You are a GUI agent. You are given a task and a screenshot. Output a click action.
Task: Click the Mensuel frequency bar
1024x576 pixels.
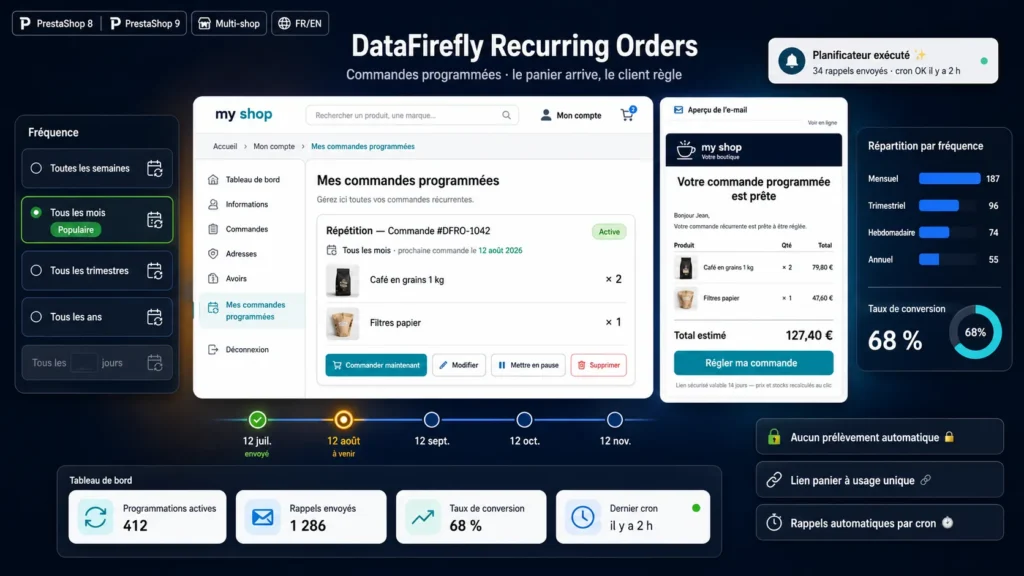pos(949,178)
